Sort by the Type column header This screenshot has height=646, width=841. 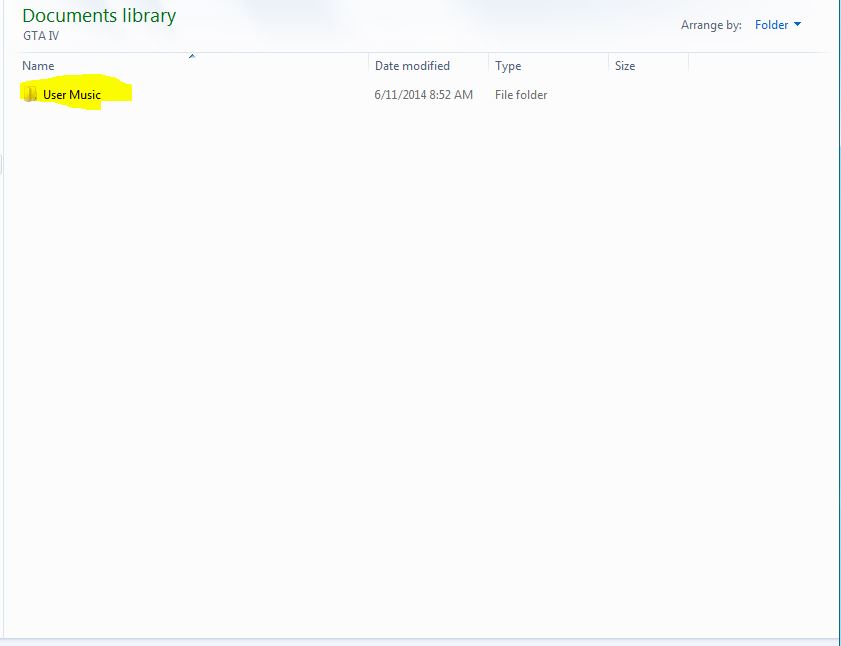(508, 66)
